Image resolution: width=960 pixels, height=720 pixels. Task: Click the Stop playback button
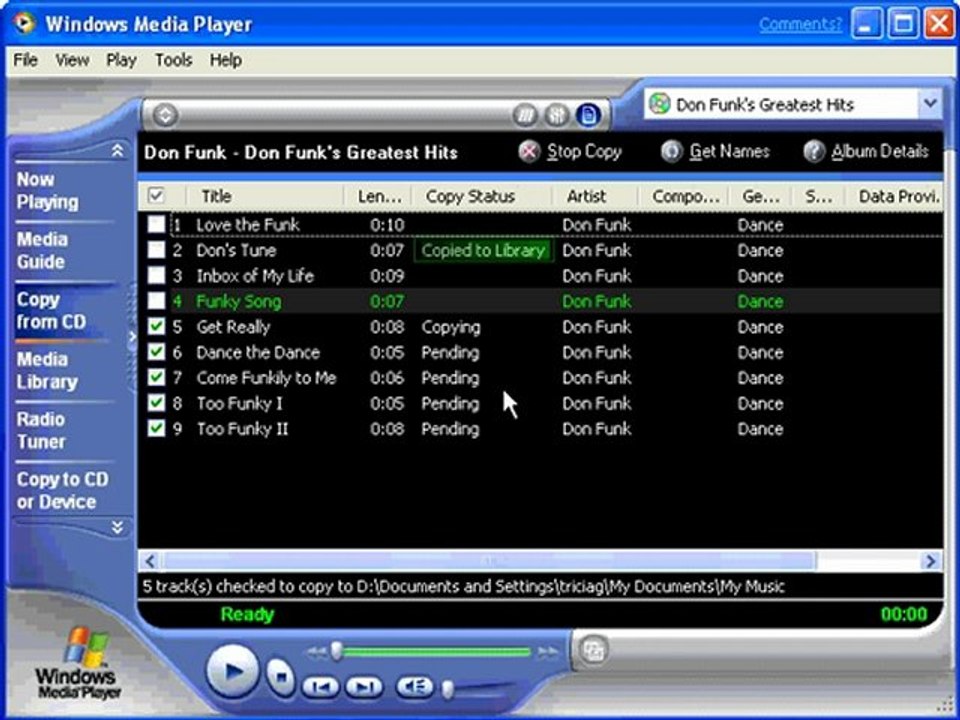coord(281,677)
